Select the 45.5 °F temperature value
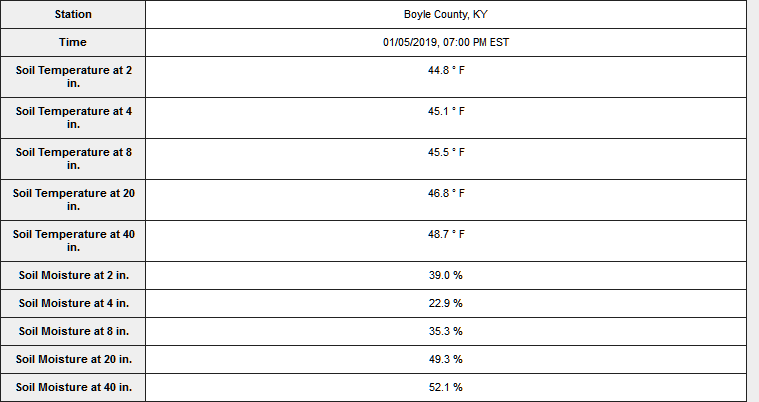759x402 pixels. point(446,153)
